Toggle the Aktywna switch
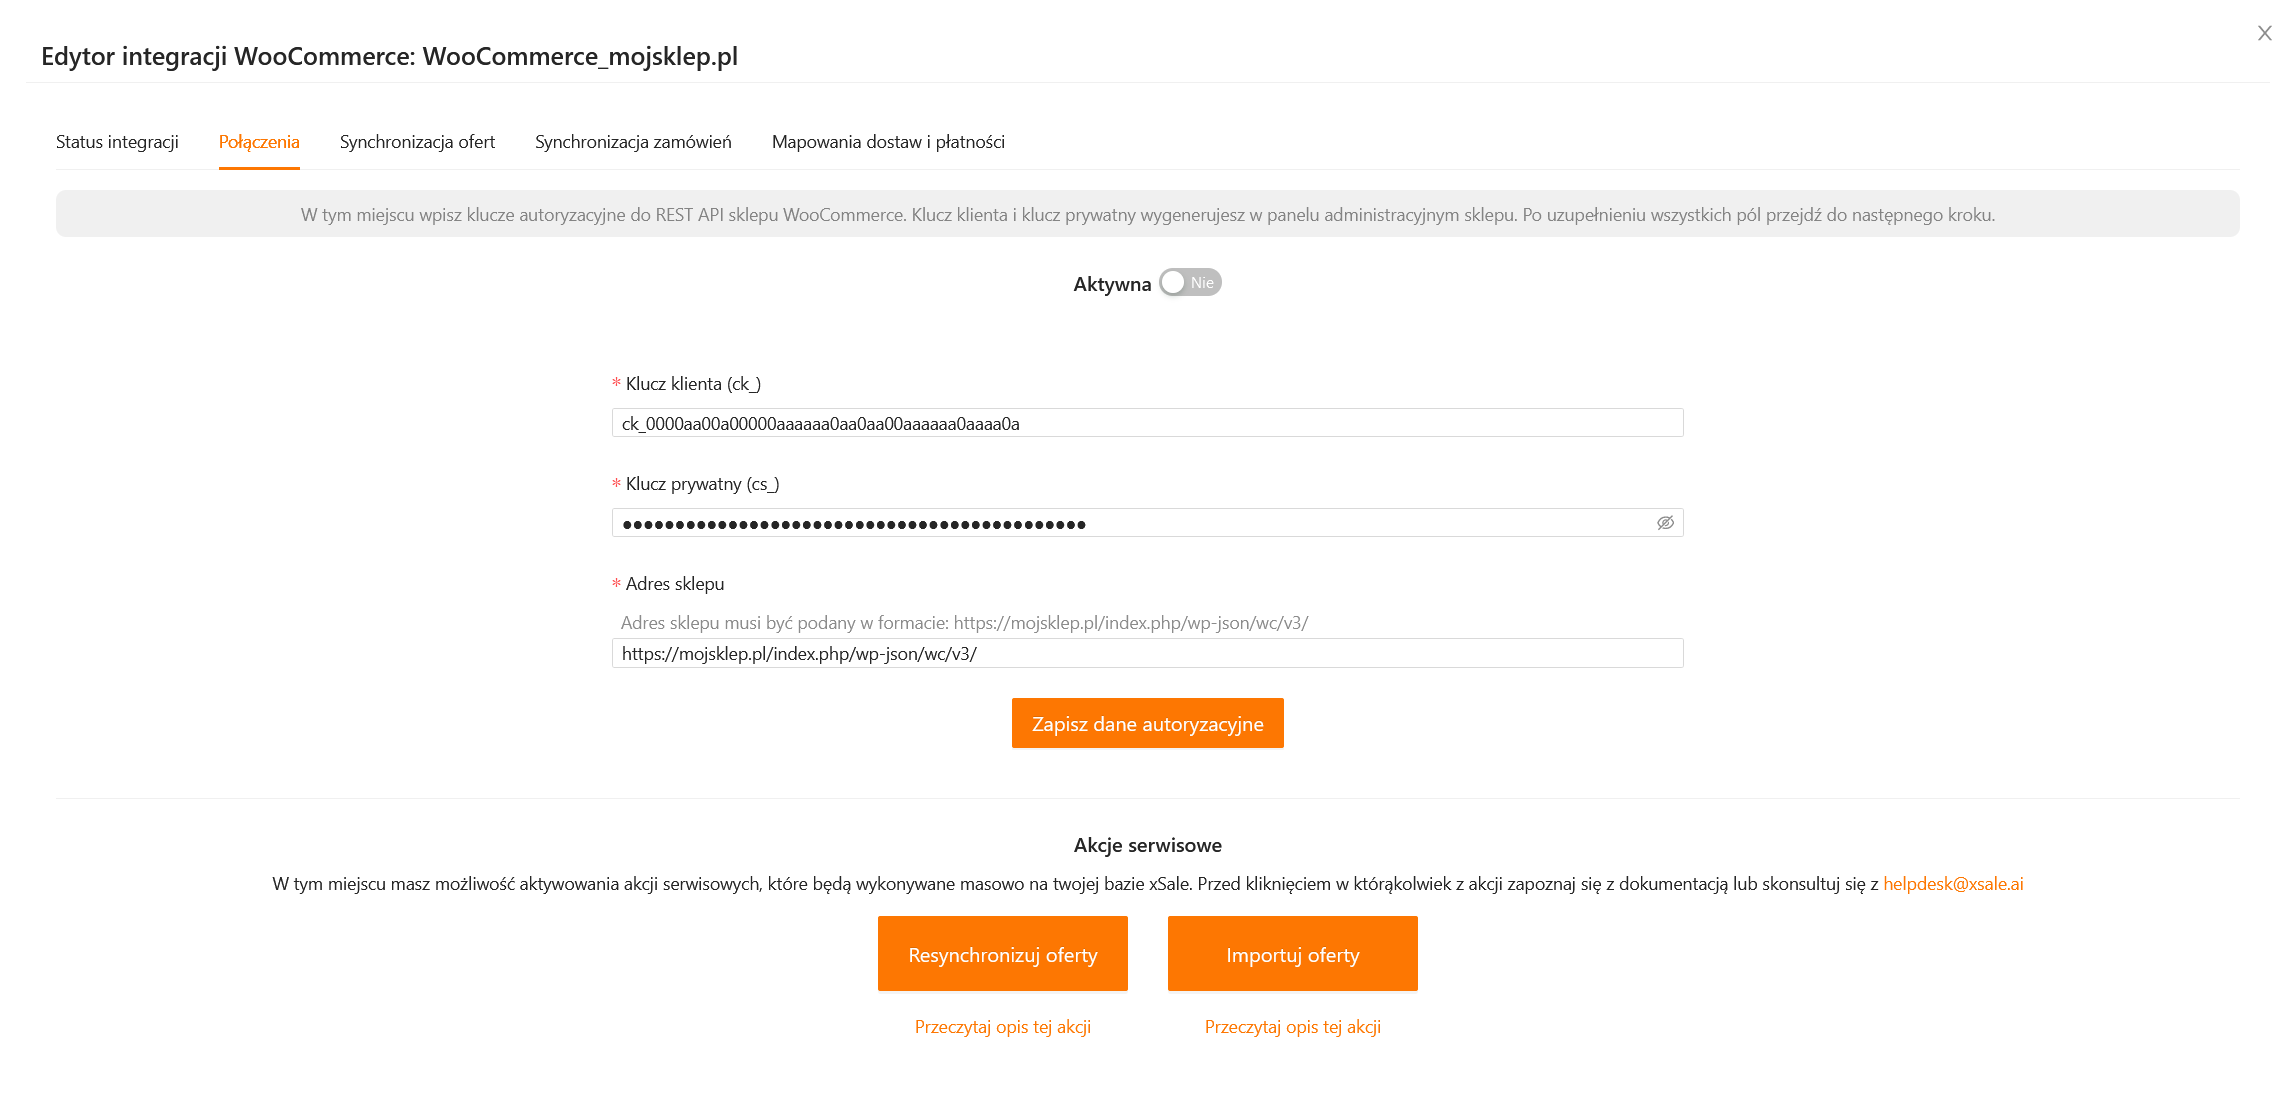Image resolution: width=2294 pixels, height=1094 pixels. 1190,283
